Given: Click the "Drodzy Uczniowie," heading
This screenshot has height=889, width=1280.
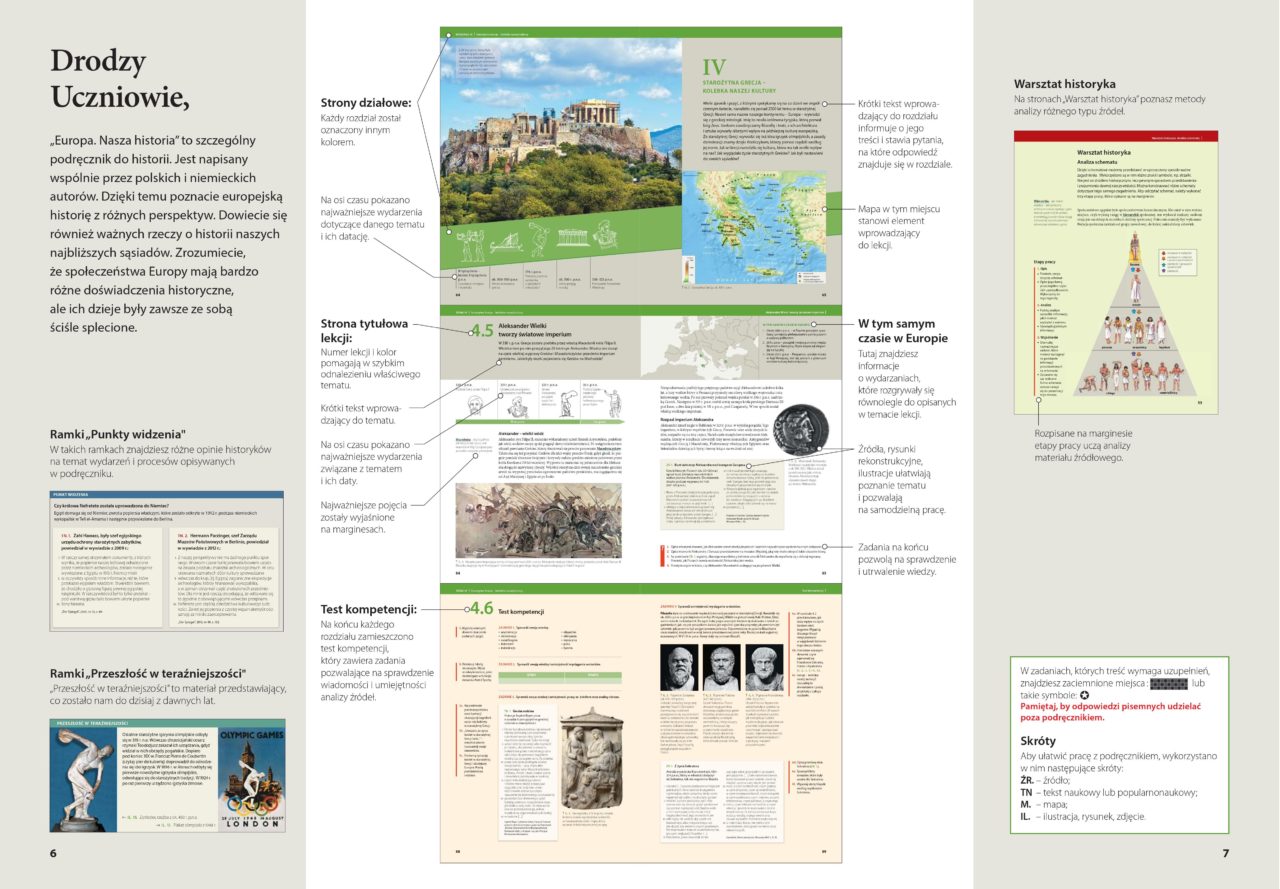Looking at the screenshot, I should click(x=118, y=79).
